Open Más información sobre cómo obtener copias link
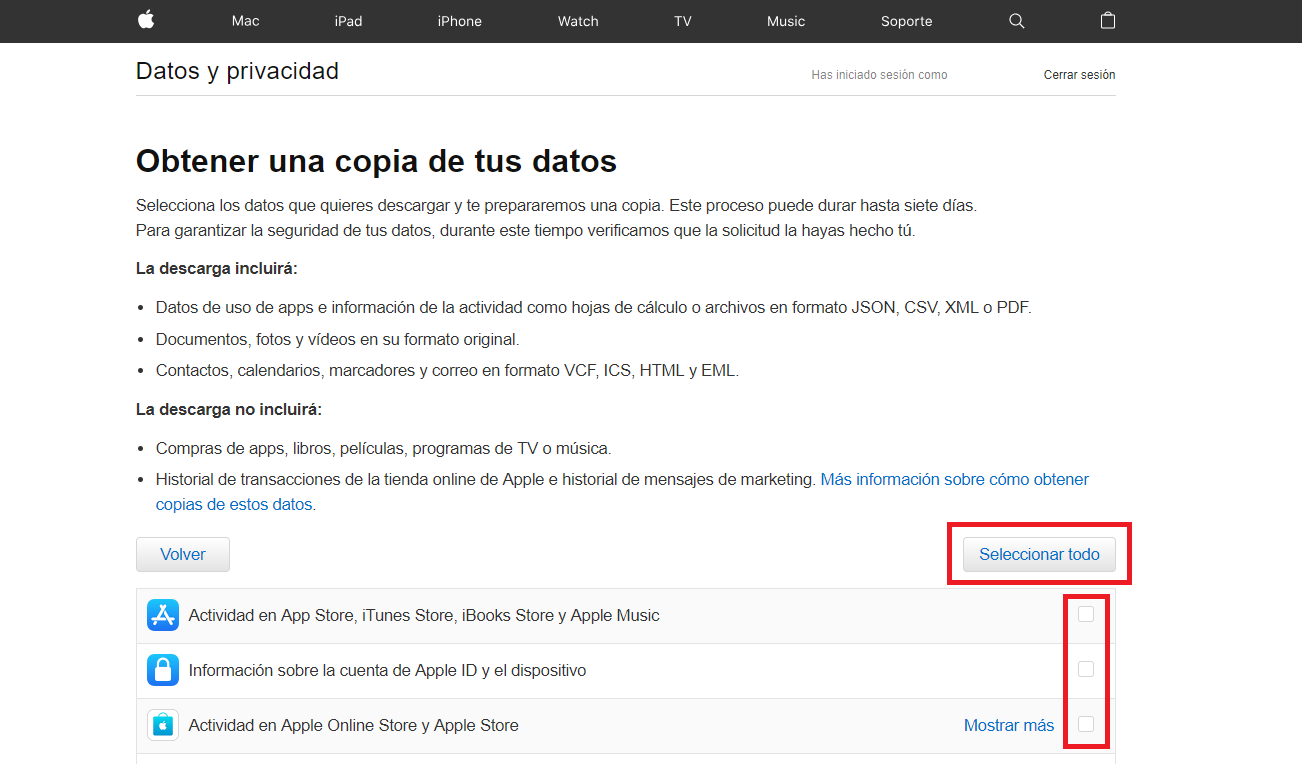 coord(622,492)
